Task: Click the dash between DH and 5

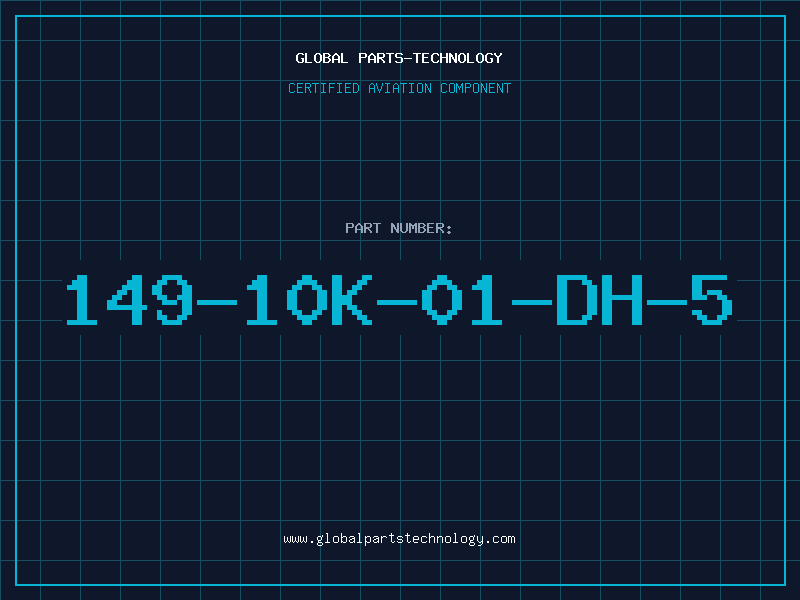Action: coord(667,303)
